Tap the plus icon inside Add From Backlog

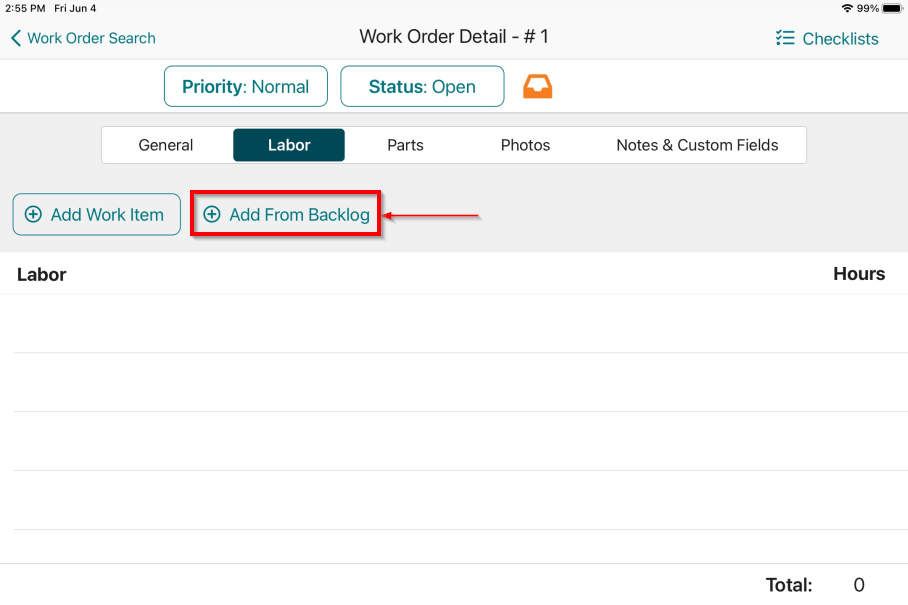pos(213,214)
